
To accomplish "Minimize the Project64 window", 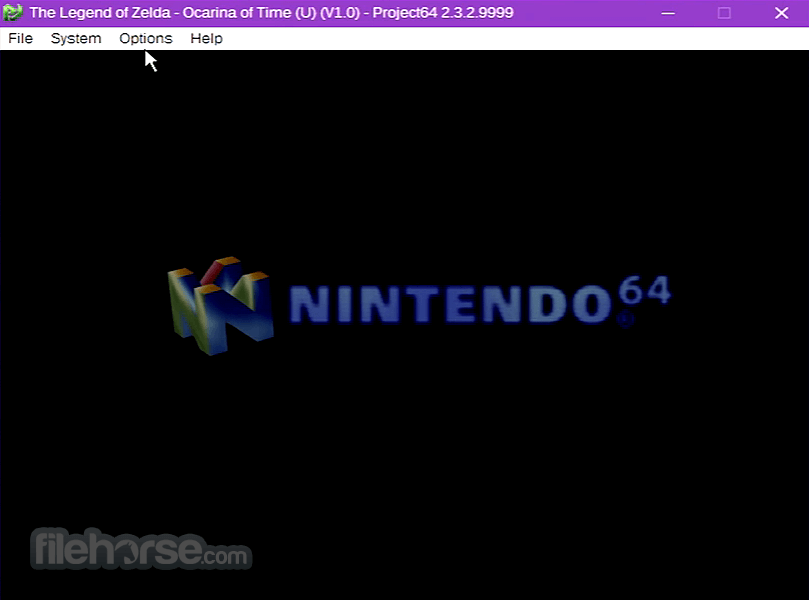I will pyautogui.click(x=668, y=13).
